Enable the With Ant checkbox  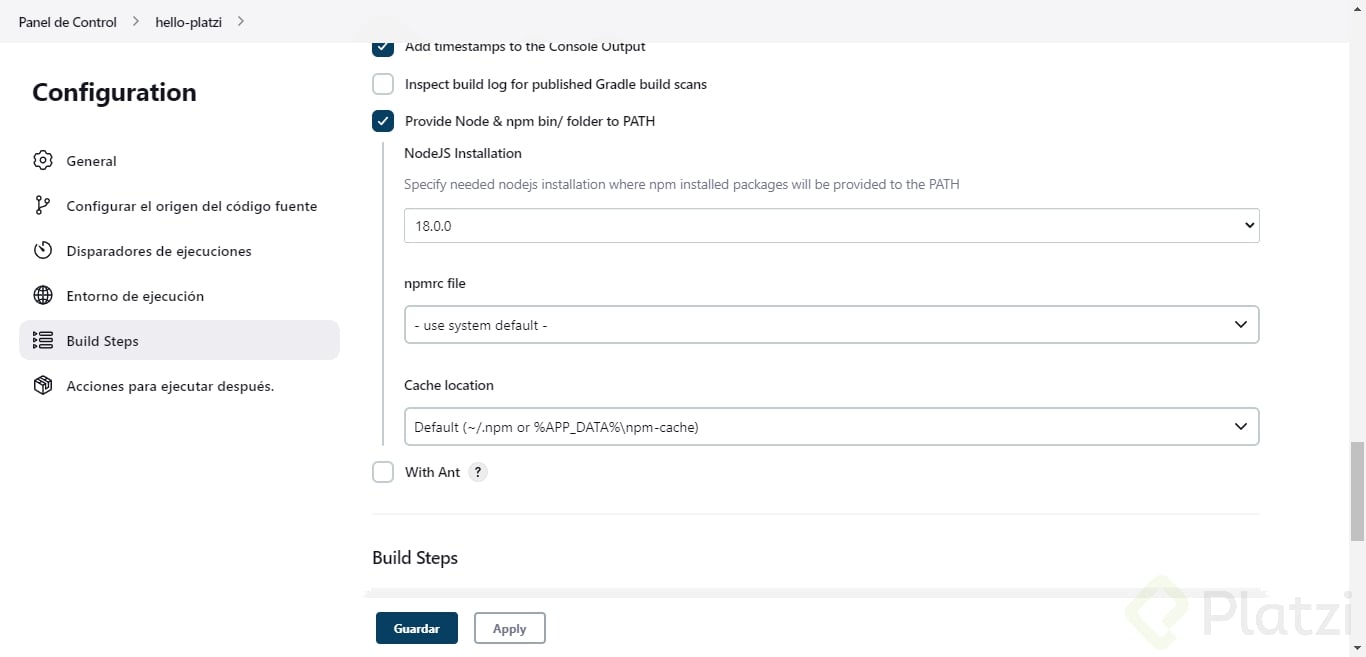click(383, 472)
